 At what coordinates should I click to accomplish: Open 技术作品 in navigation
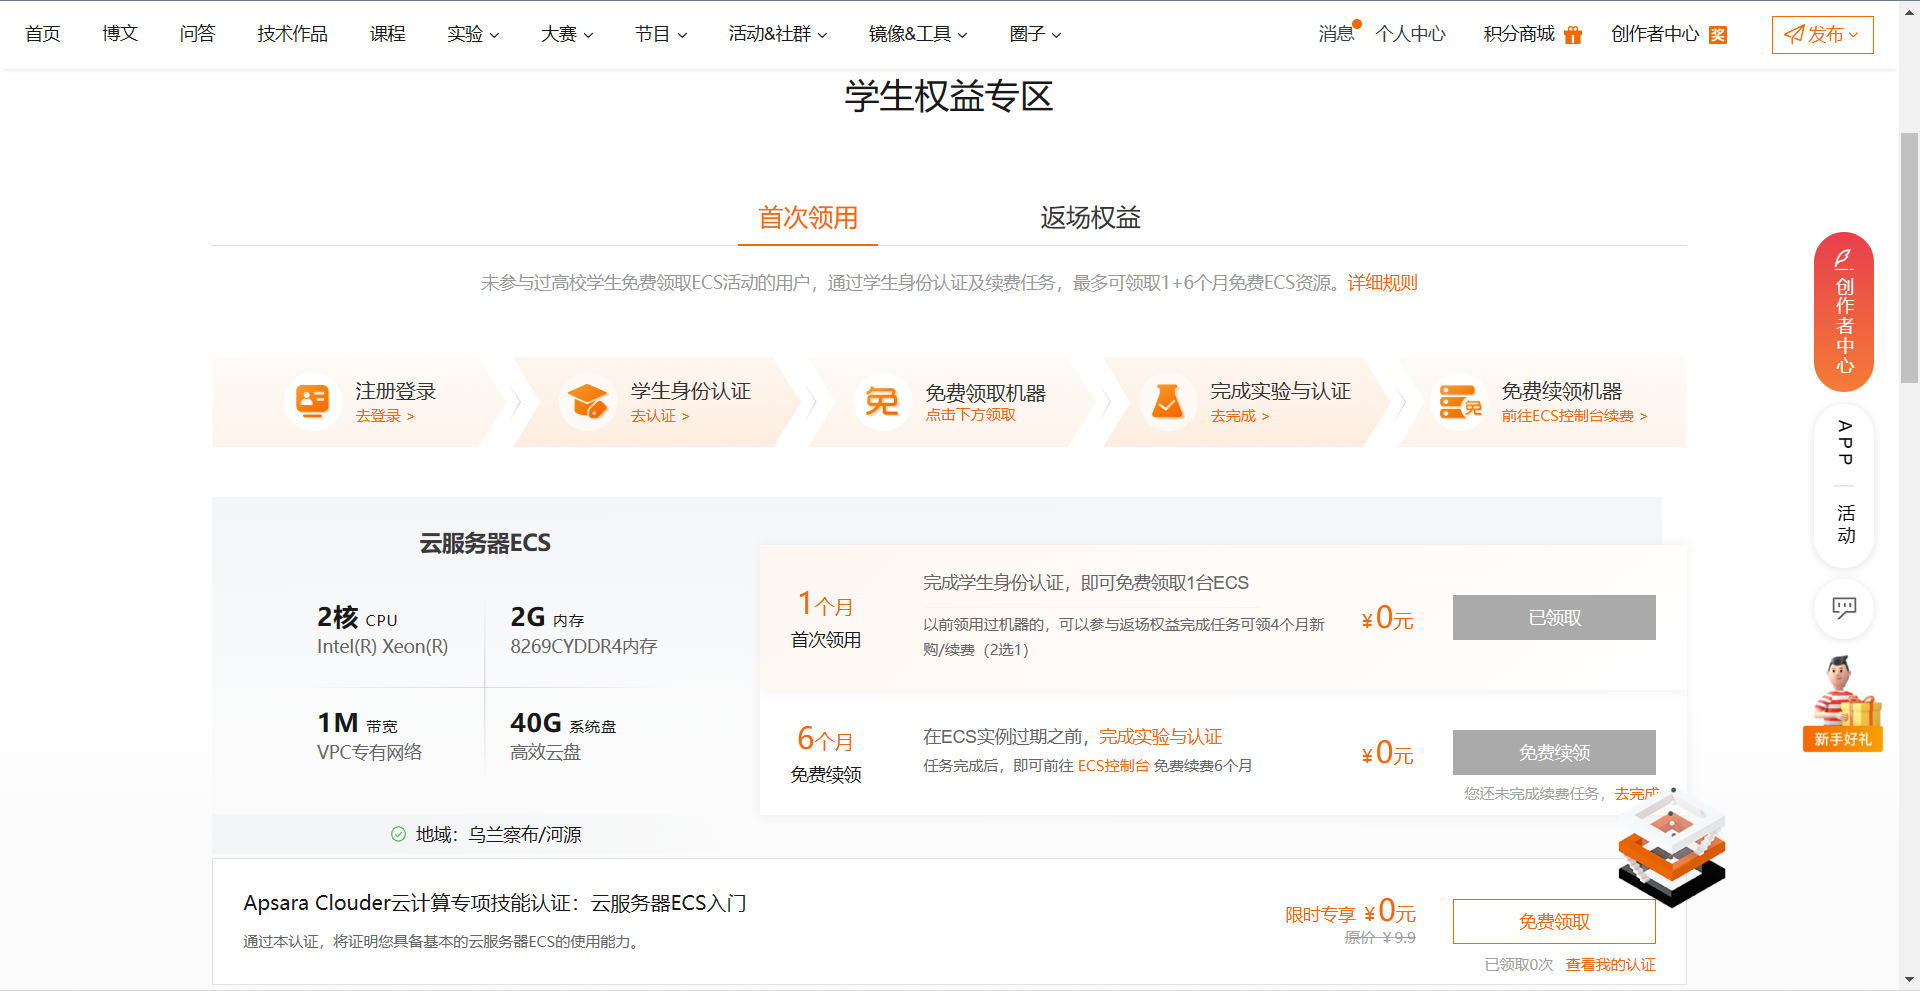coord(292,34)
